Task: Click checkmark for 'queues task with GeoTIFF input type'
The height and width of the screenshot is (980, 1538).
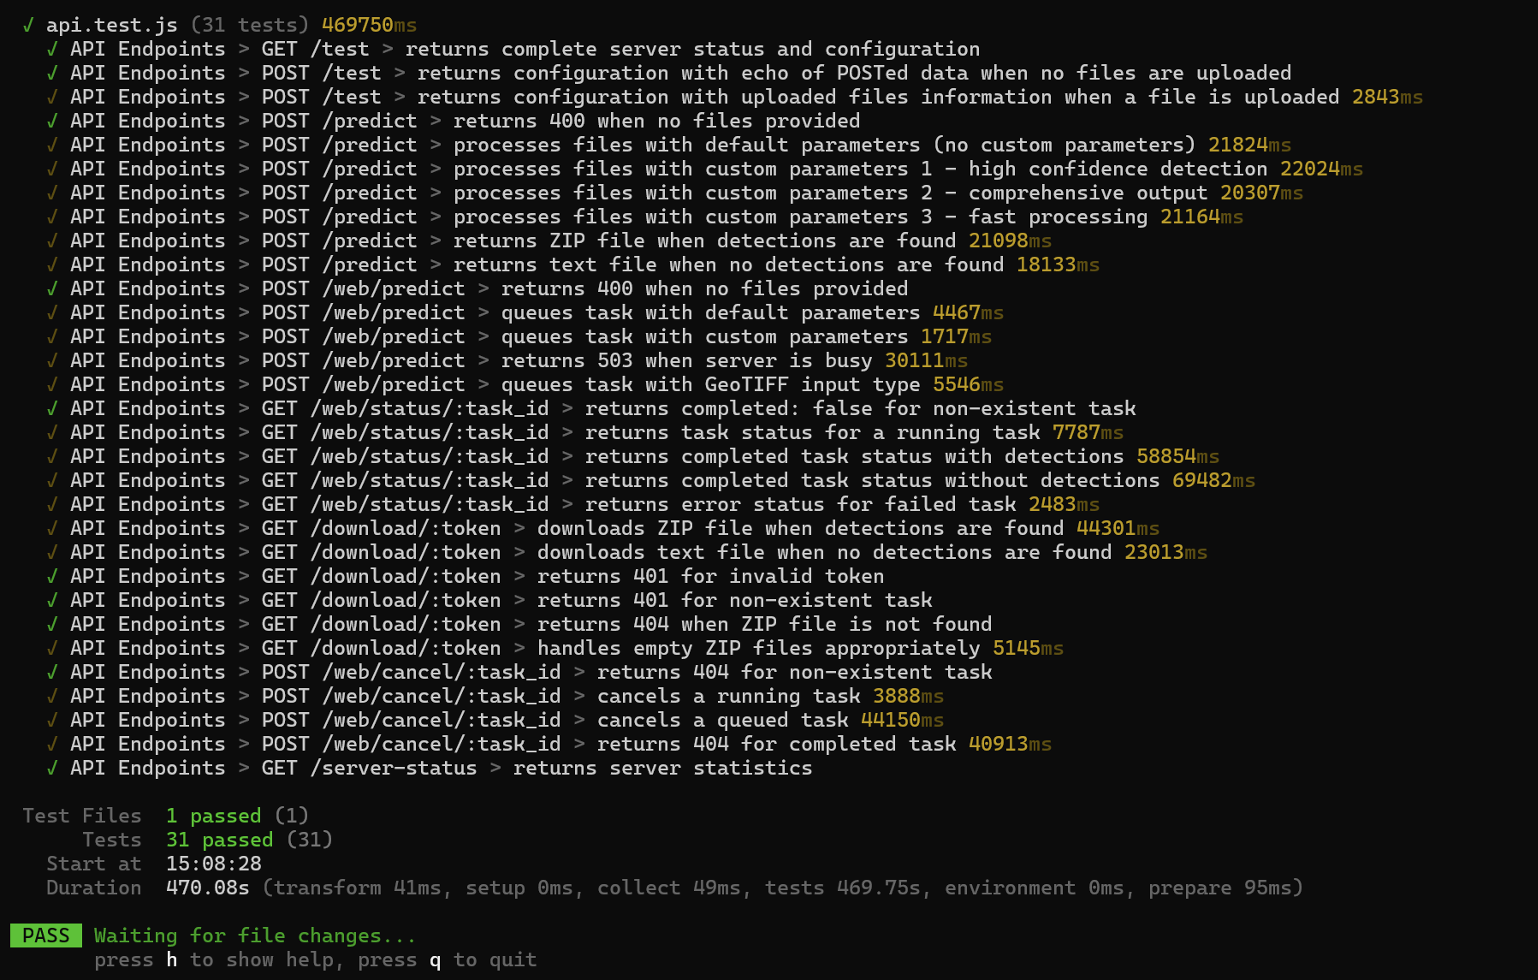Action: (52, 384)
